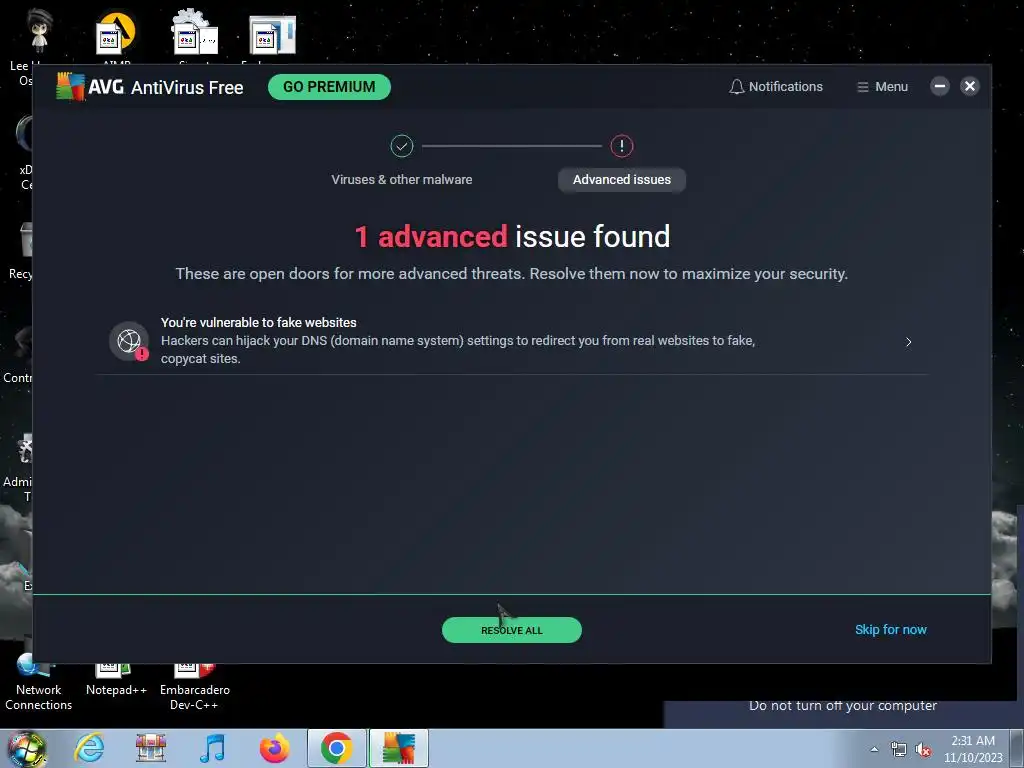Select the Recycle Bin desktop icon
The height and width of the screenshot is (768, 1024).
(22, 251)
